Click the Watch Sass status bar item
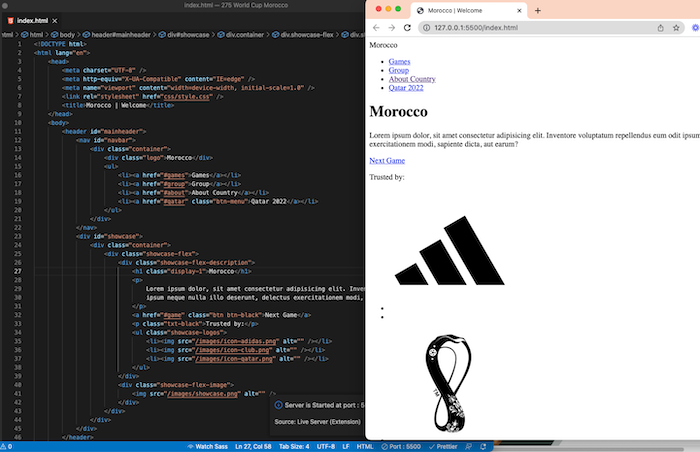The width and height of the screenshot is (700, 452). point(208,446)
